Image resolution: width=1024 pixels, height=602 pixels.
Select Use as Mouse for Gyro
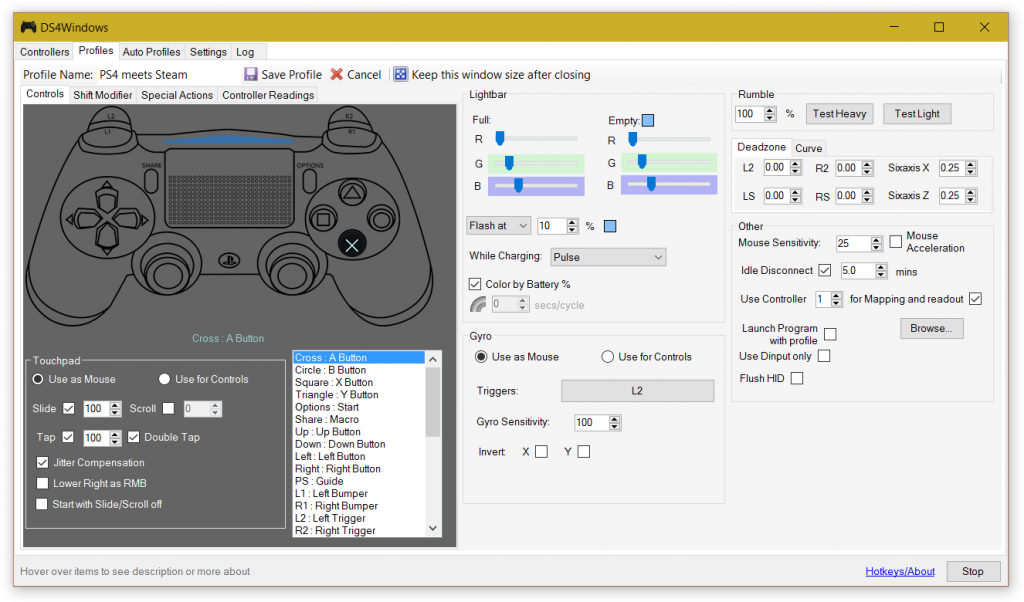point(482,356)
